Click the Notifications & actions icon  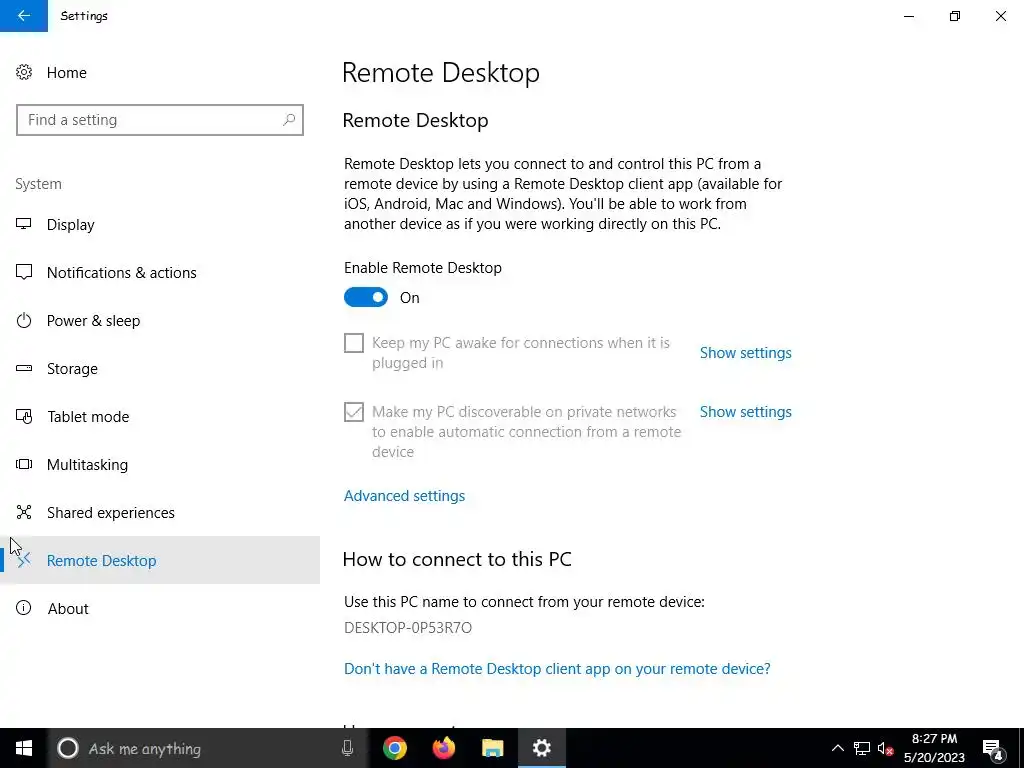[x=24, y=272]
